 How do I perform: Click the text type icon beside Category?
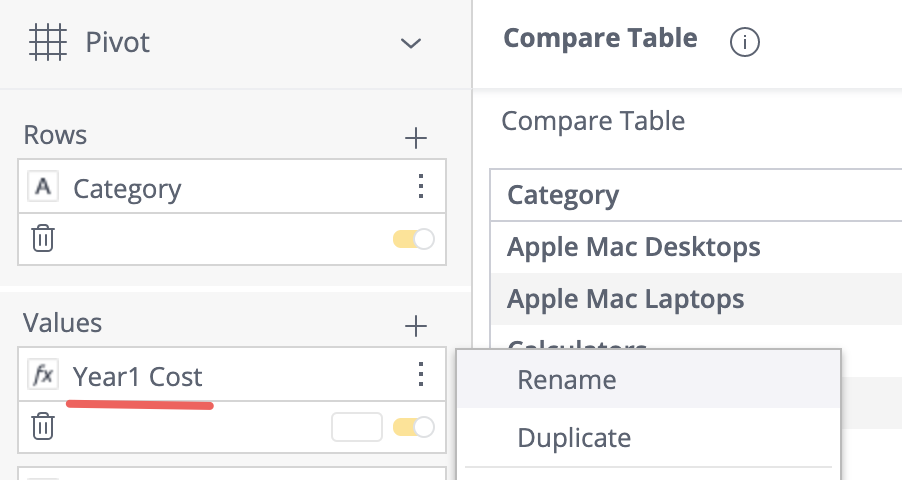(43, 186)
